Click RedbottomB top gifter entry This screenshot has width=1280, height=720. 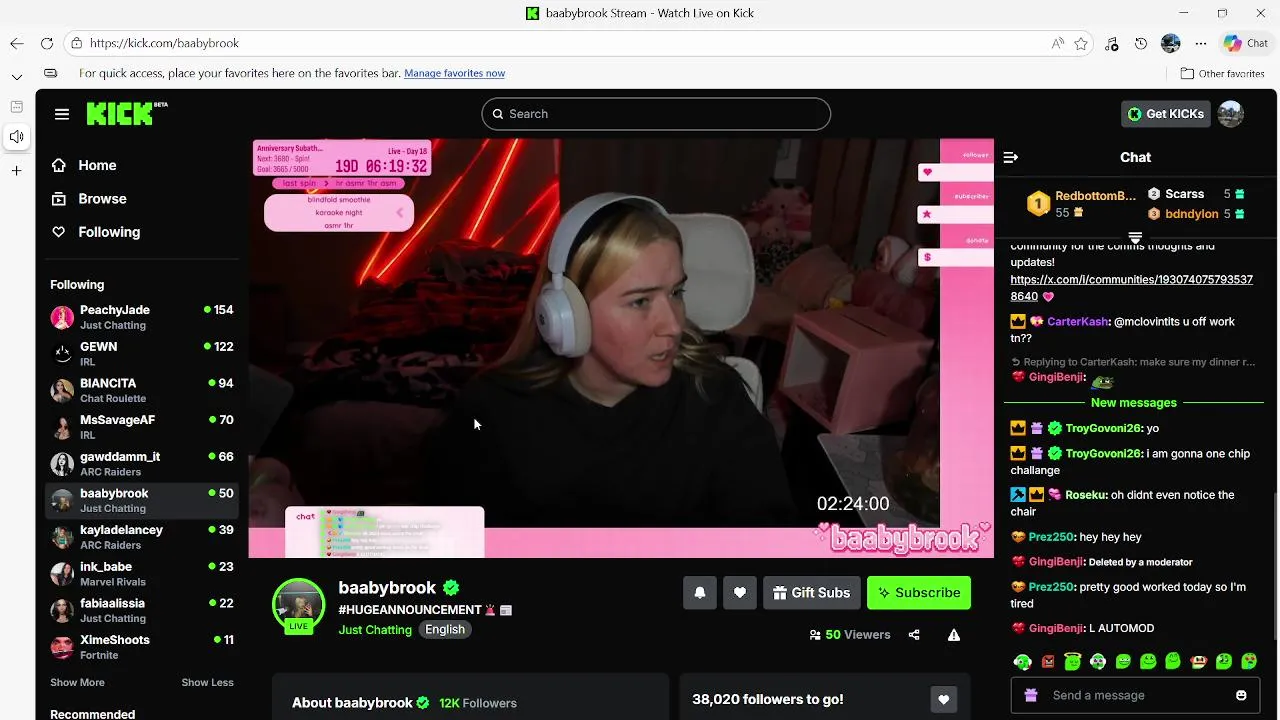tap(1082, 204)
